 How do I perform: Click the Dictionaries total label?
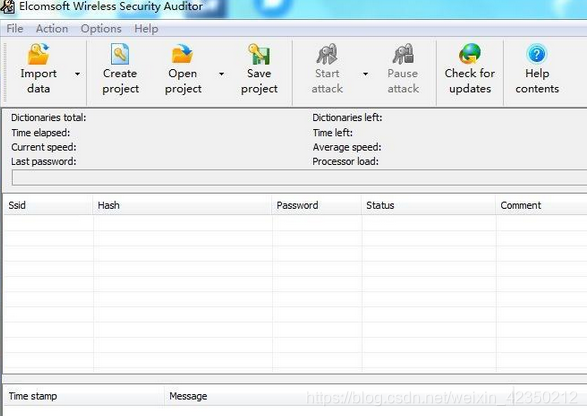(x=49, y=118)
